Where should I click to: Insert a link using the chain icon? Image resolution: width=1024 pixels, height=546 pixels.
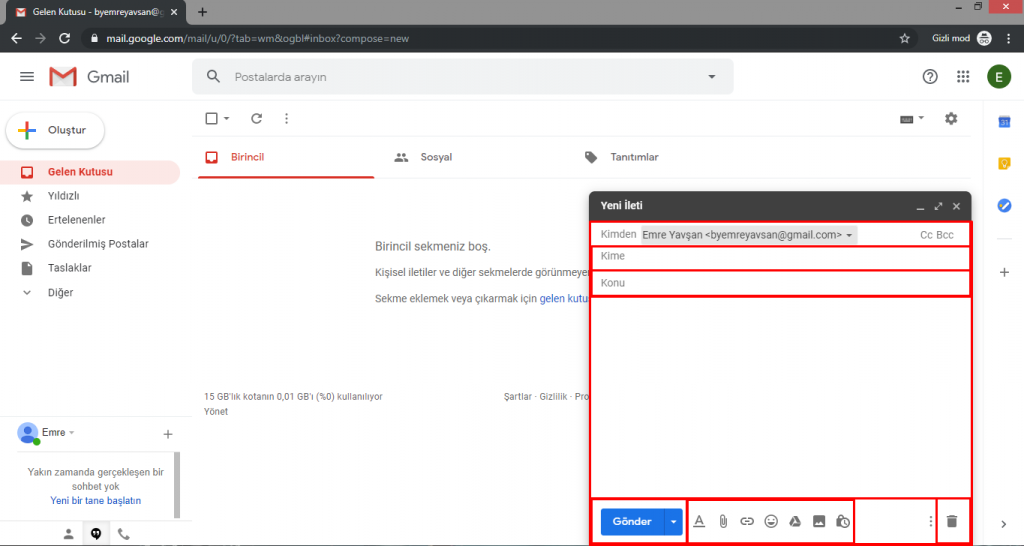[x=747, y=521]
